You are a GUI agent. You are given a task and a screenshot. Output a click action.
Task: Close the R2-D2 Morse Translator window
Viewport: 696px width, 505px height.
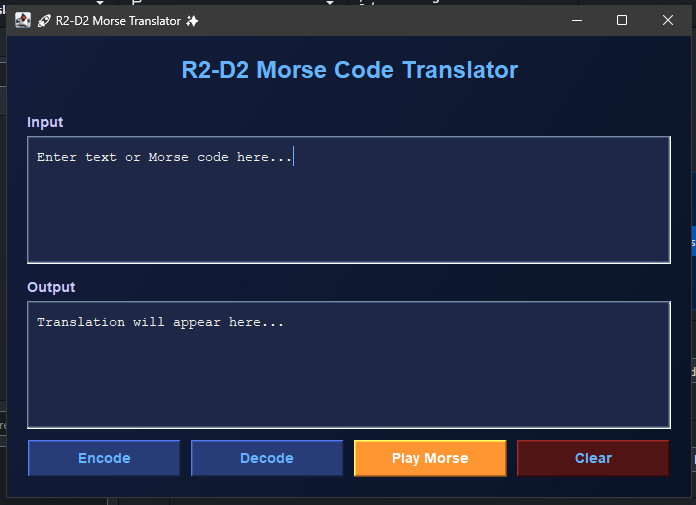click(x=668, y=20)
